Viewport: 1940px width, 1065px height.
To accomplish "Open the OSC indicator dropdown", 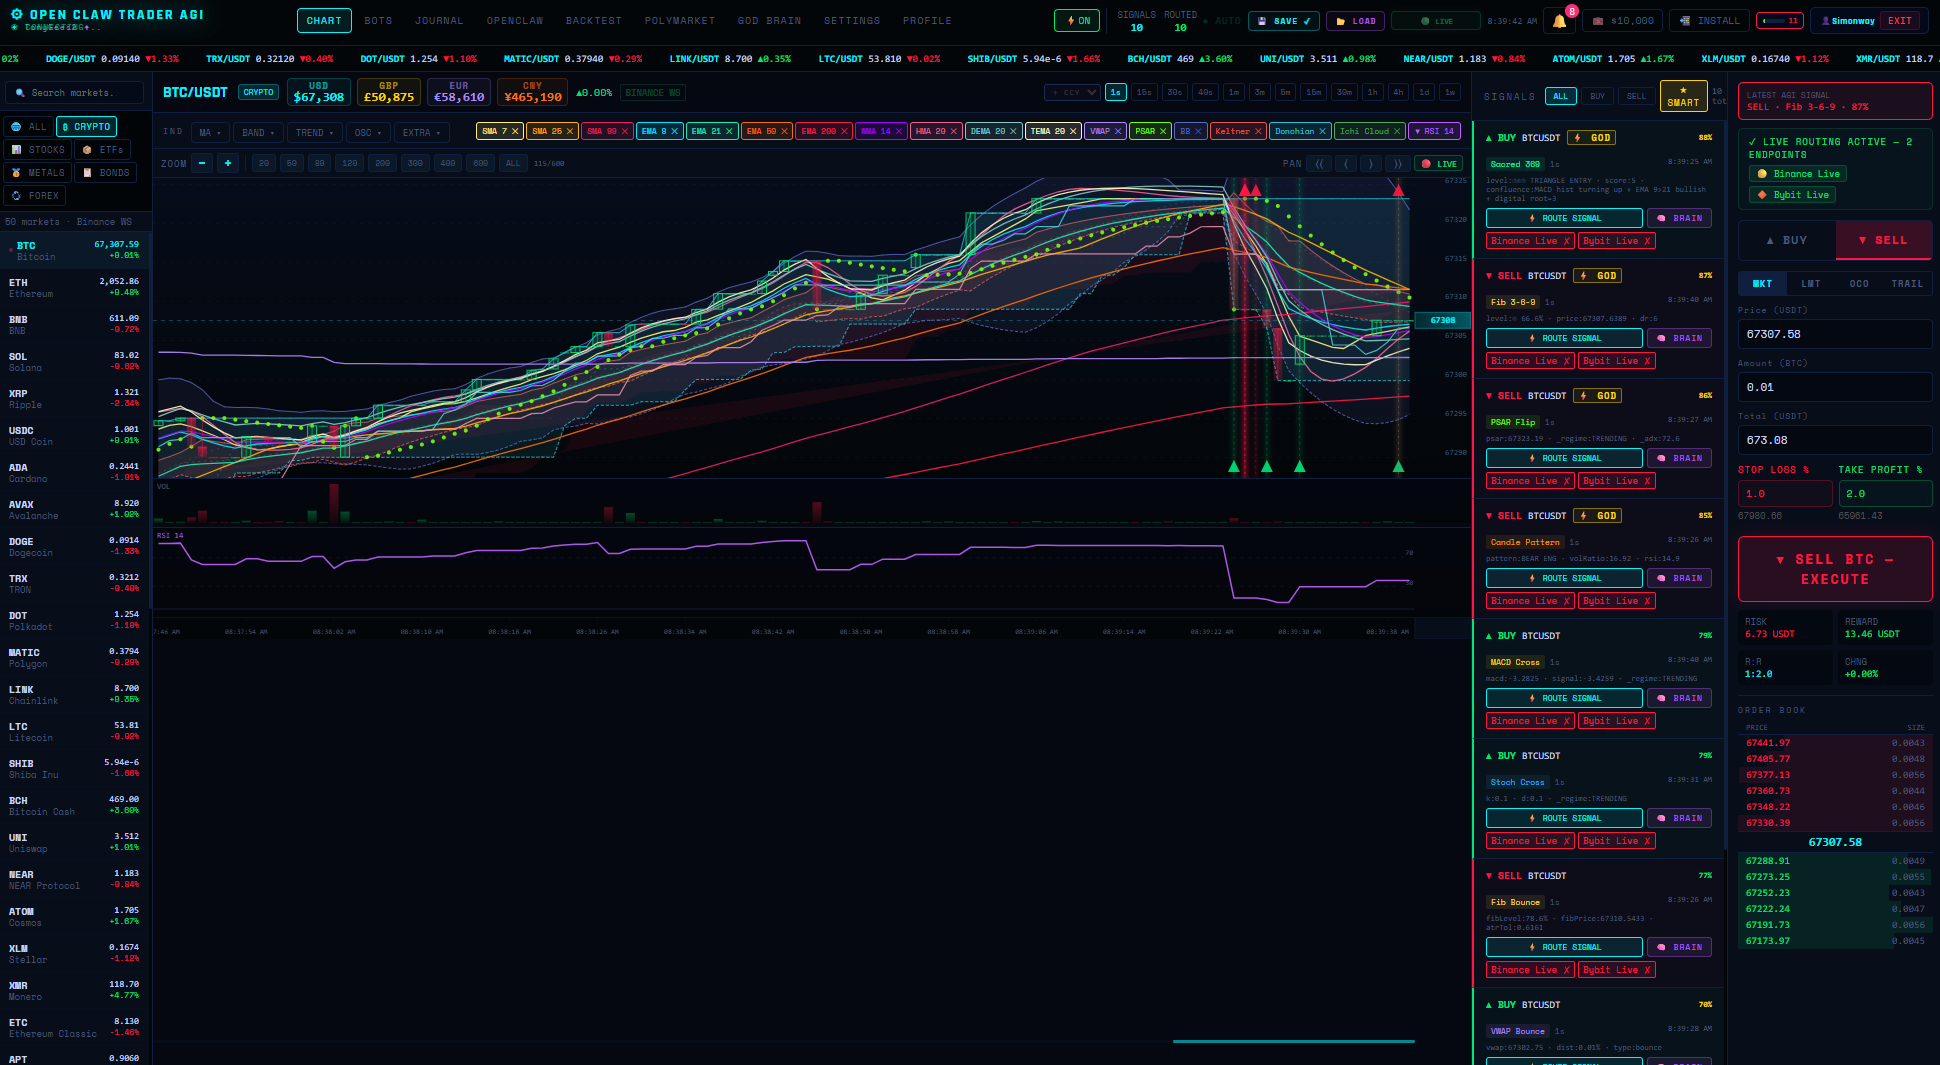I will [x=367, y=132].
